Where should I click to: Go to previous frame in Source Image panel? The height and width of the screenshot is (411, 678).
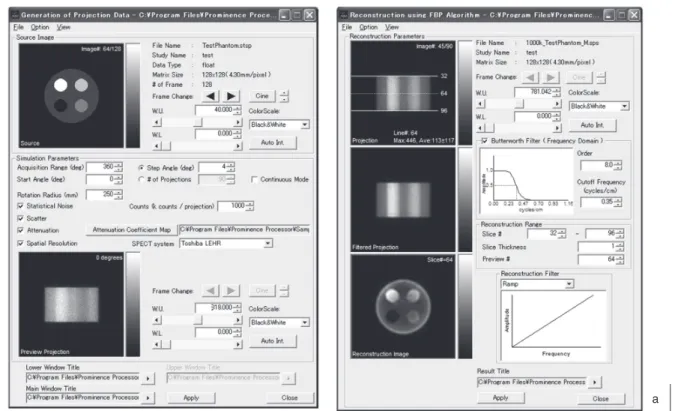[x=210, y=96]
